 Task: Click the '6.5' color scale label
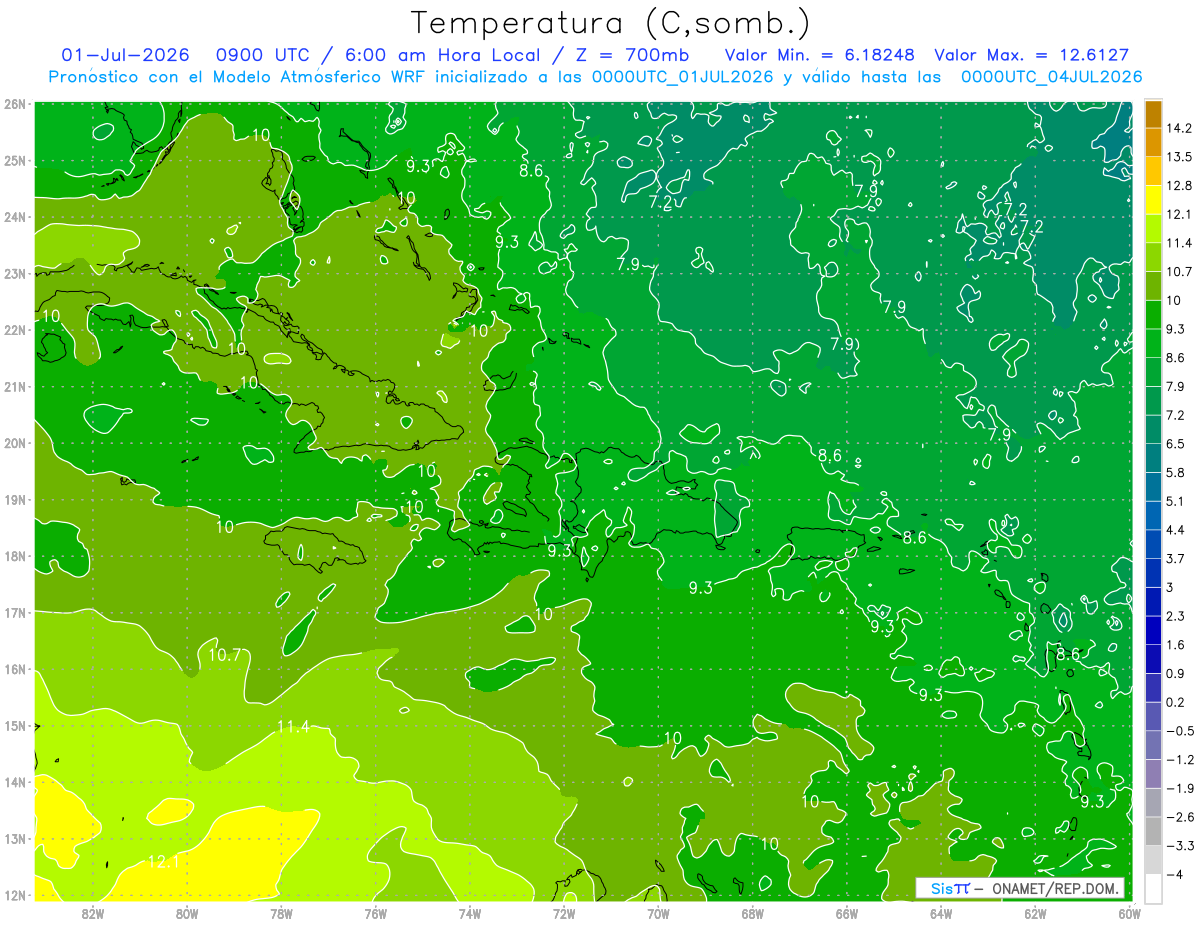pos(1176,444)
